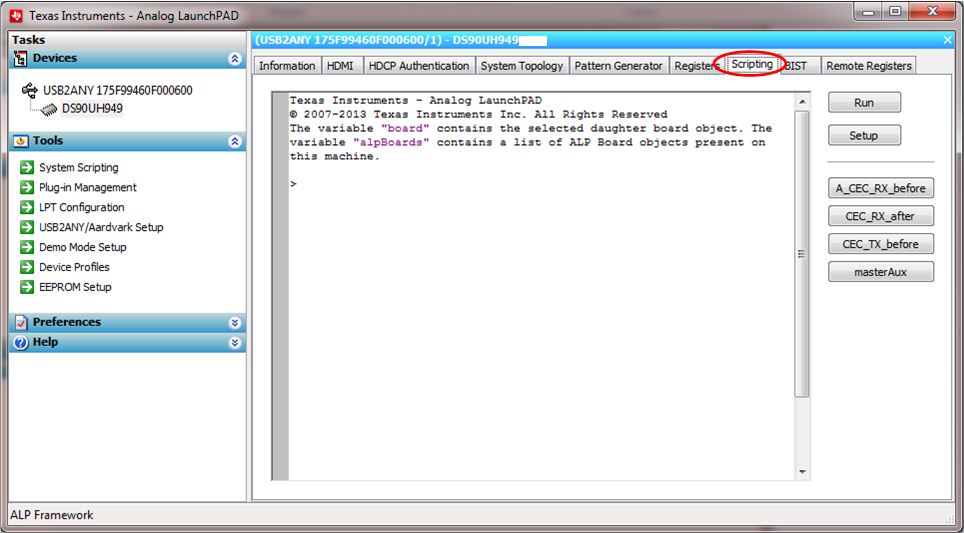Click the green arrow icon beside LPT Configuration

(27, 207)
